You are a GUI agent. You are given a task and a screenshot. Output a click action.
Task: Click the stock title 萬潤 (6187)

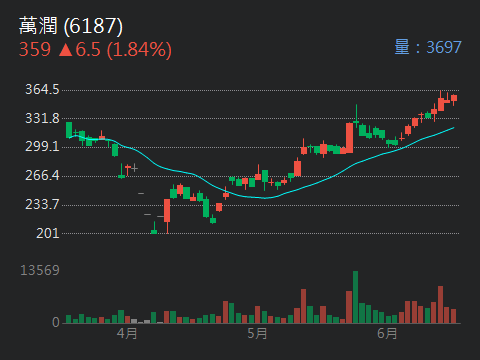coord(71,26)
